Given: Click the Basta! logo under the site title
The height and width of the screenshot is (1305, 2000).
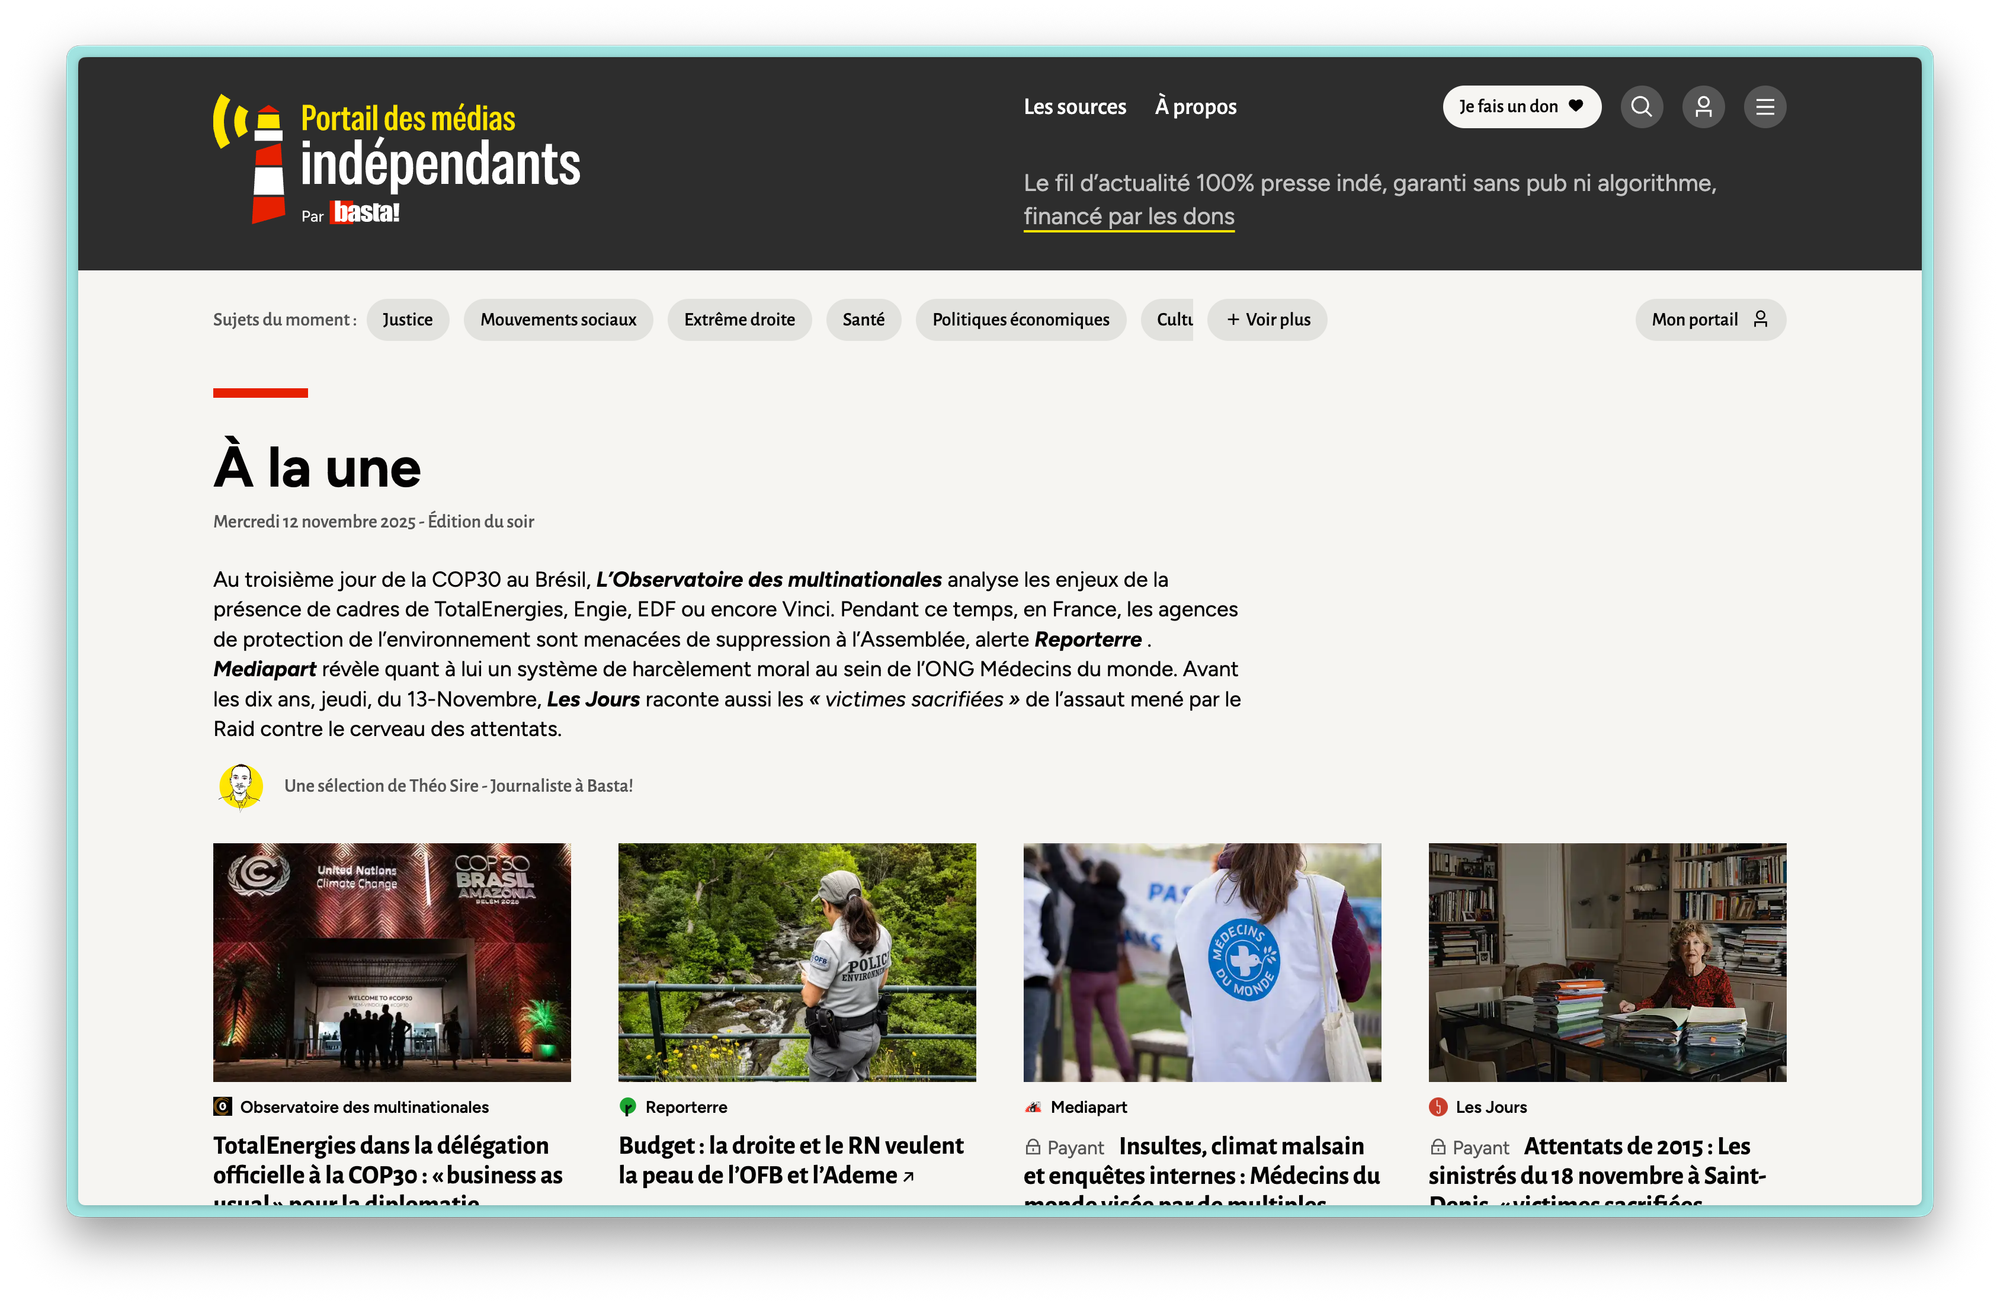Looking at the screenshot, I should pyautogui.click(x=366, y=213).
